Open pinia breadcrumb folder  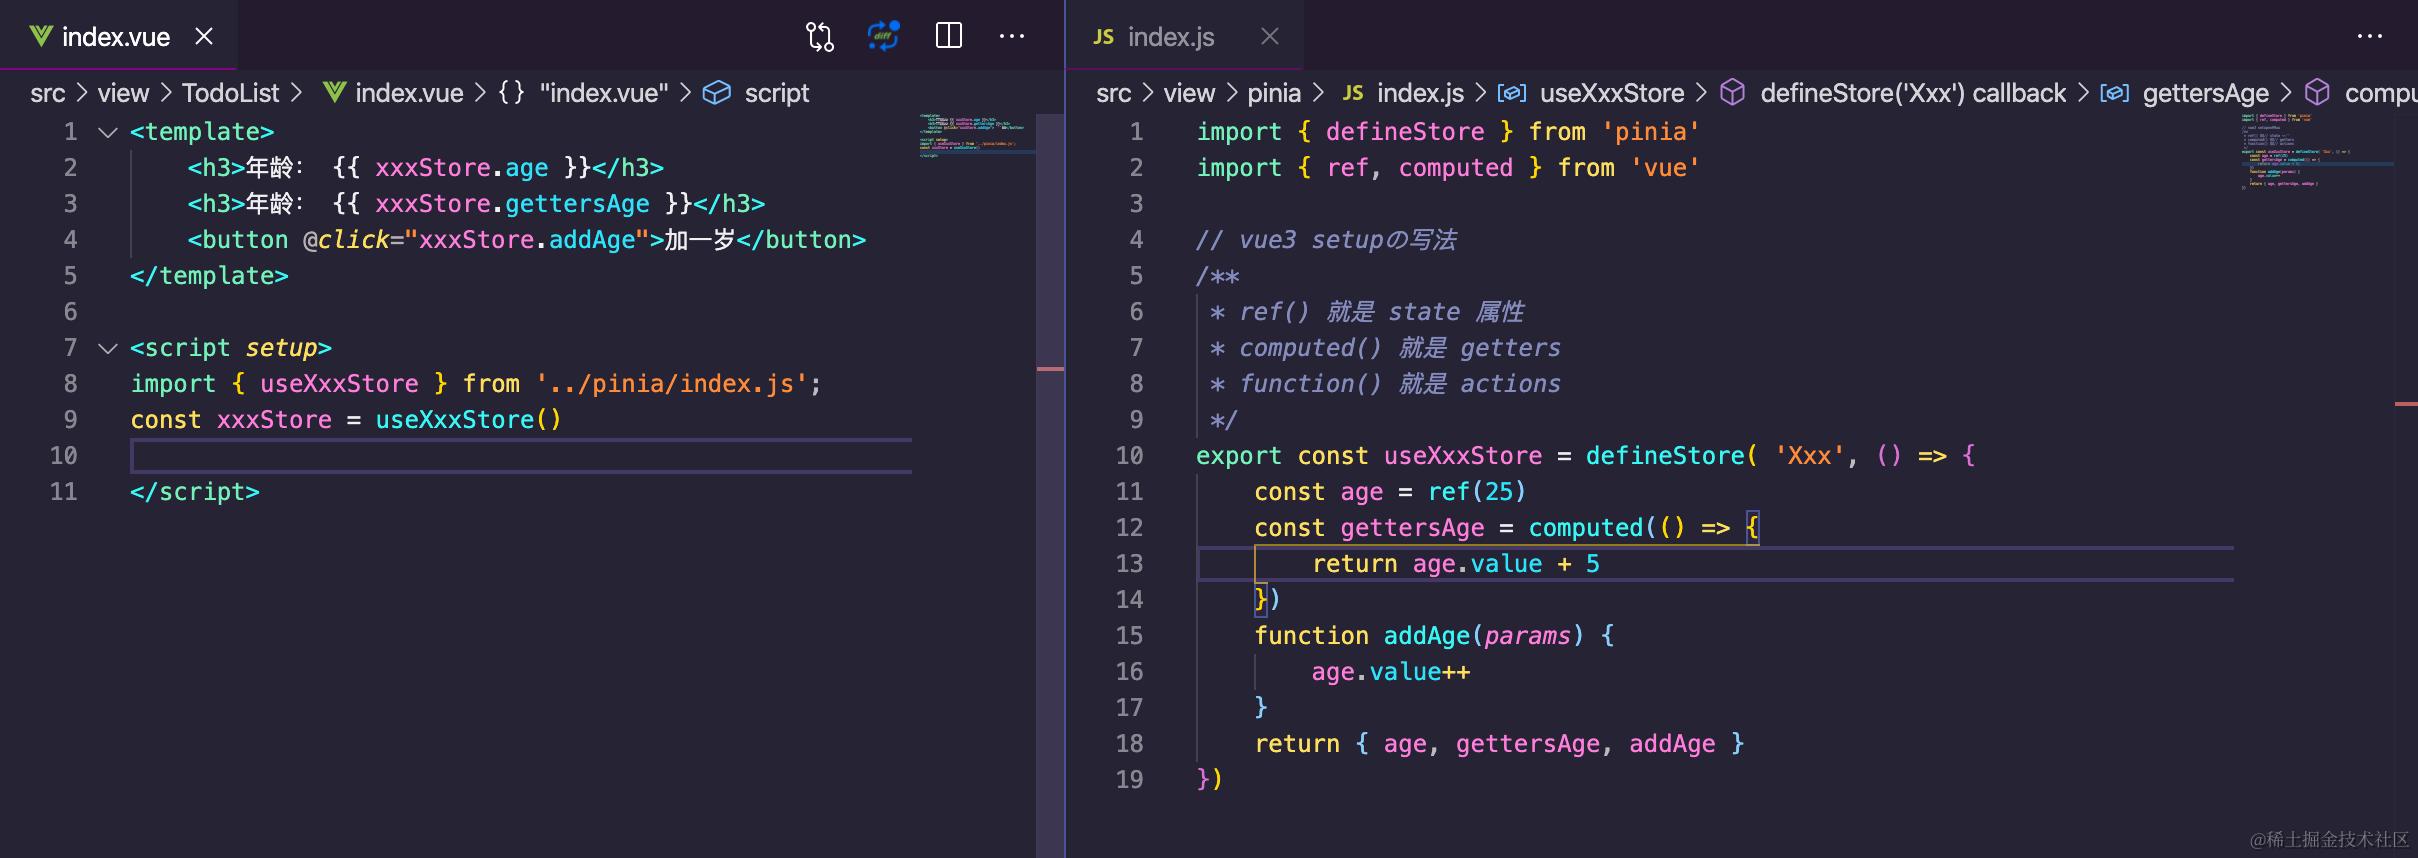pyautogui.click(x=1274, y=93)
